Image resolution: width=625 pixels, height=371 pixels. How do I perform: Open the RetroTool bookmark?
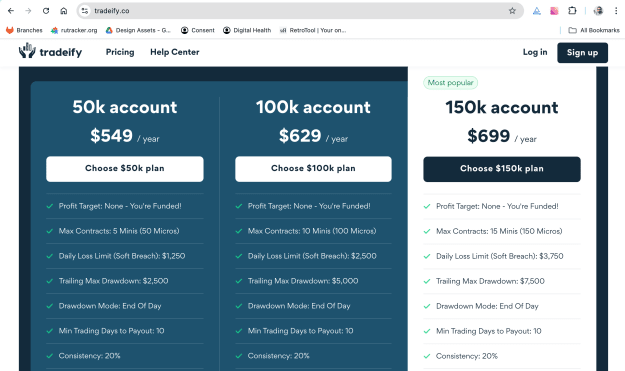(x=313, y=30)
